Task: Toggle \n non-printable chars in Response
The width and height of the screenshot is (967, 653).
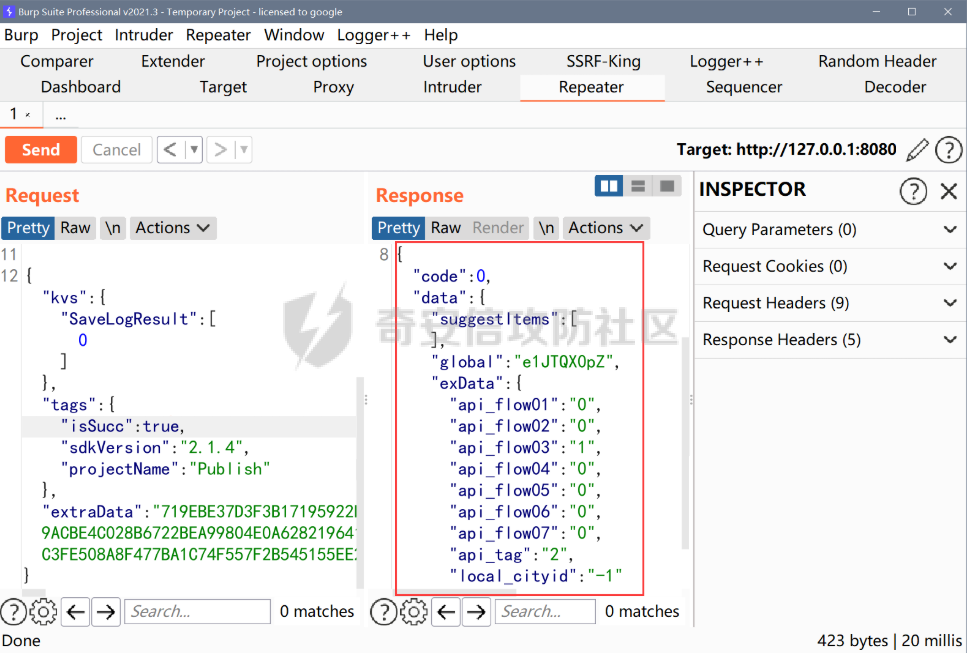Action: point(546,228)
